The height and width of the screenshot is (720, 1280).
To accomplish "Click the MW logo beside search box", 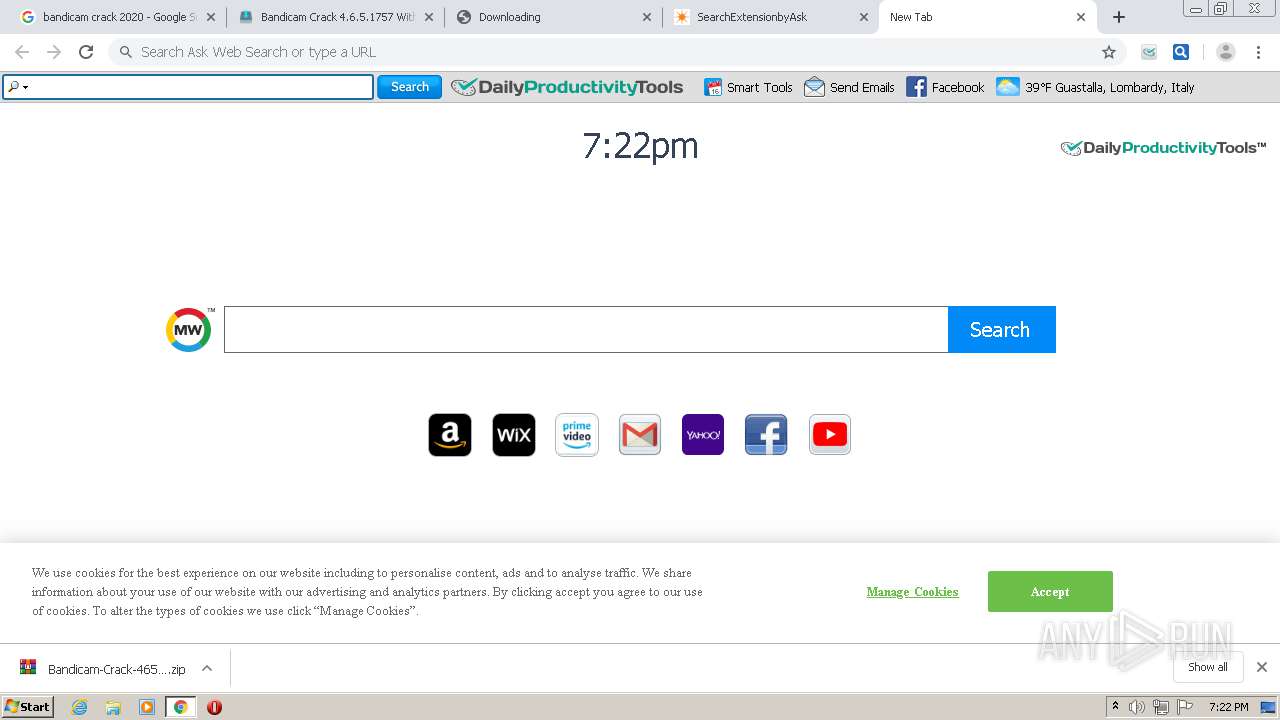I will click(189, 330).
